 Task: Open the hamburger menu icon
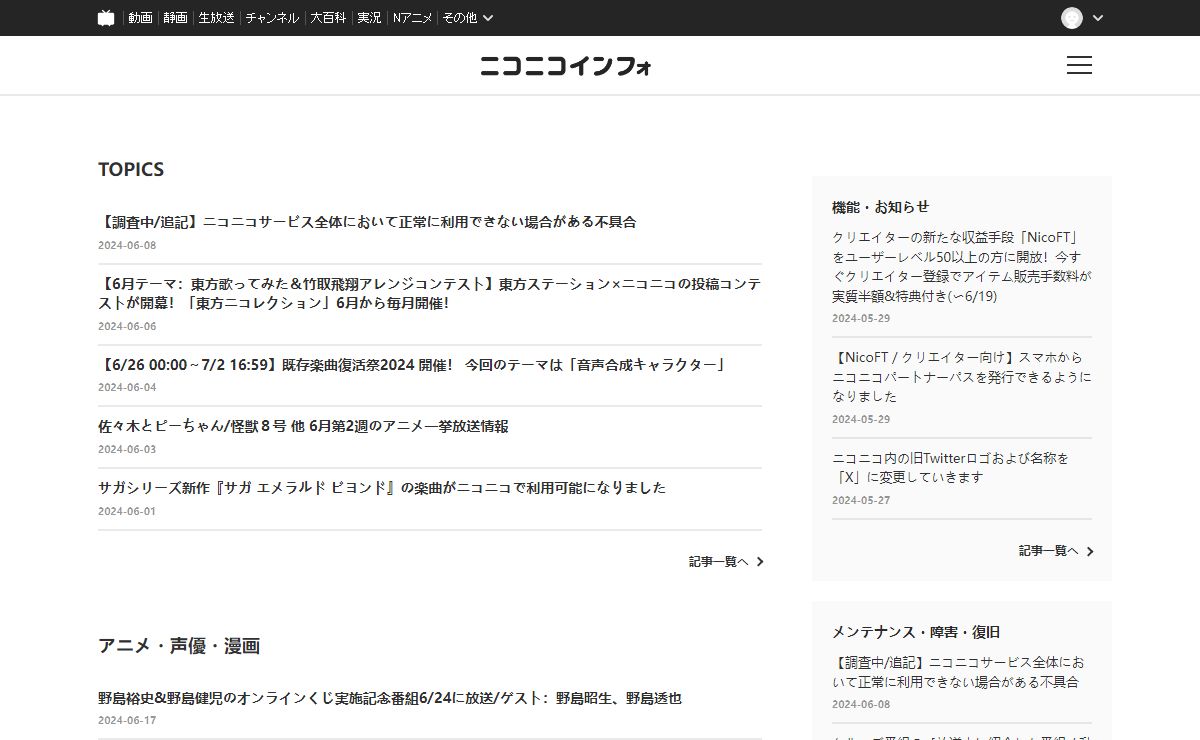[1079, 65]
